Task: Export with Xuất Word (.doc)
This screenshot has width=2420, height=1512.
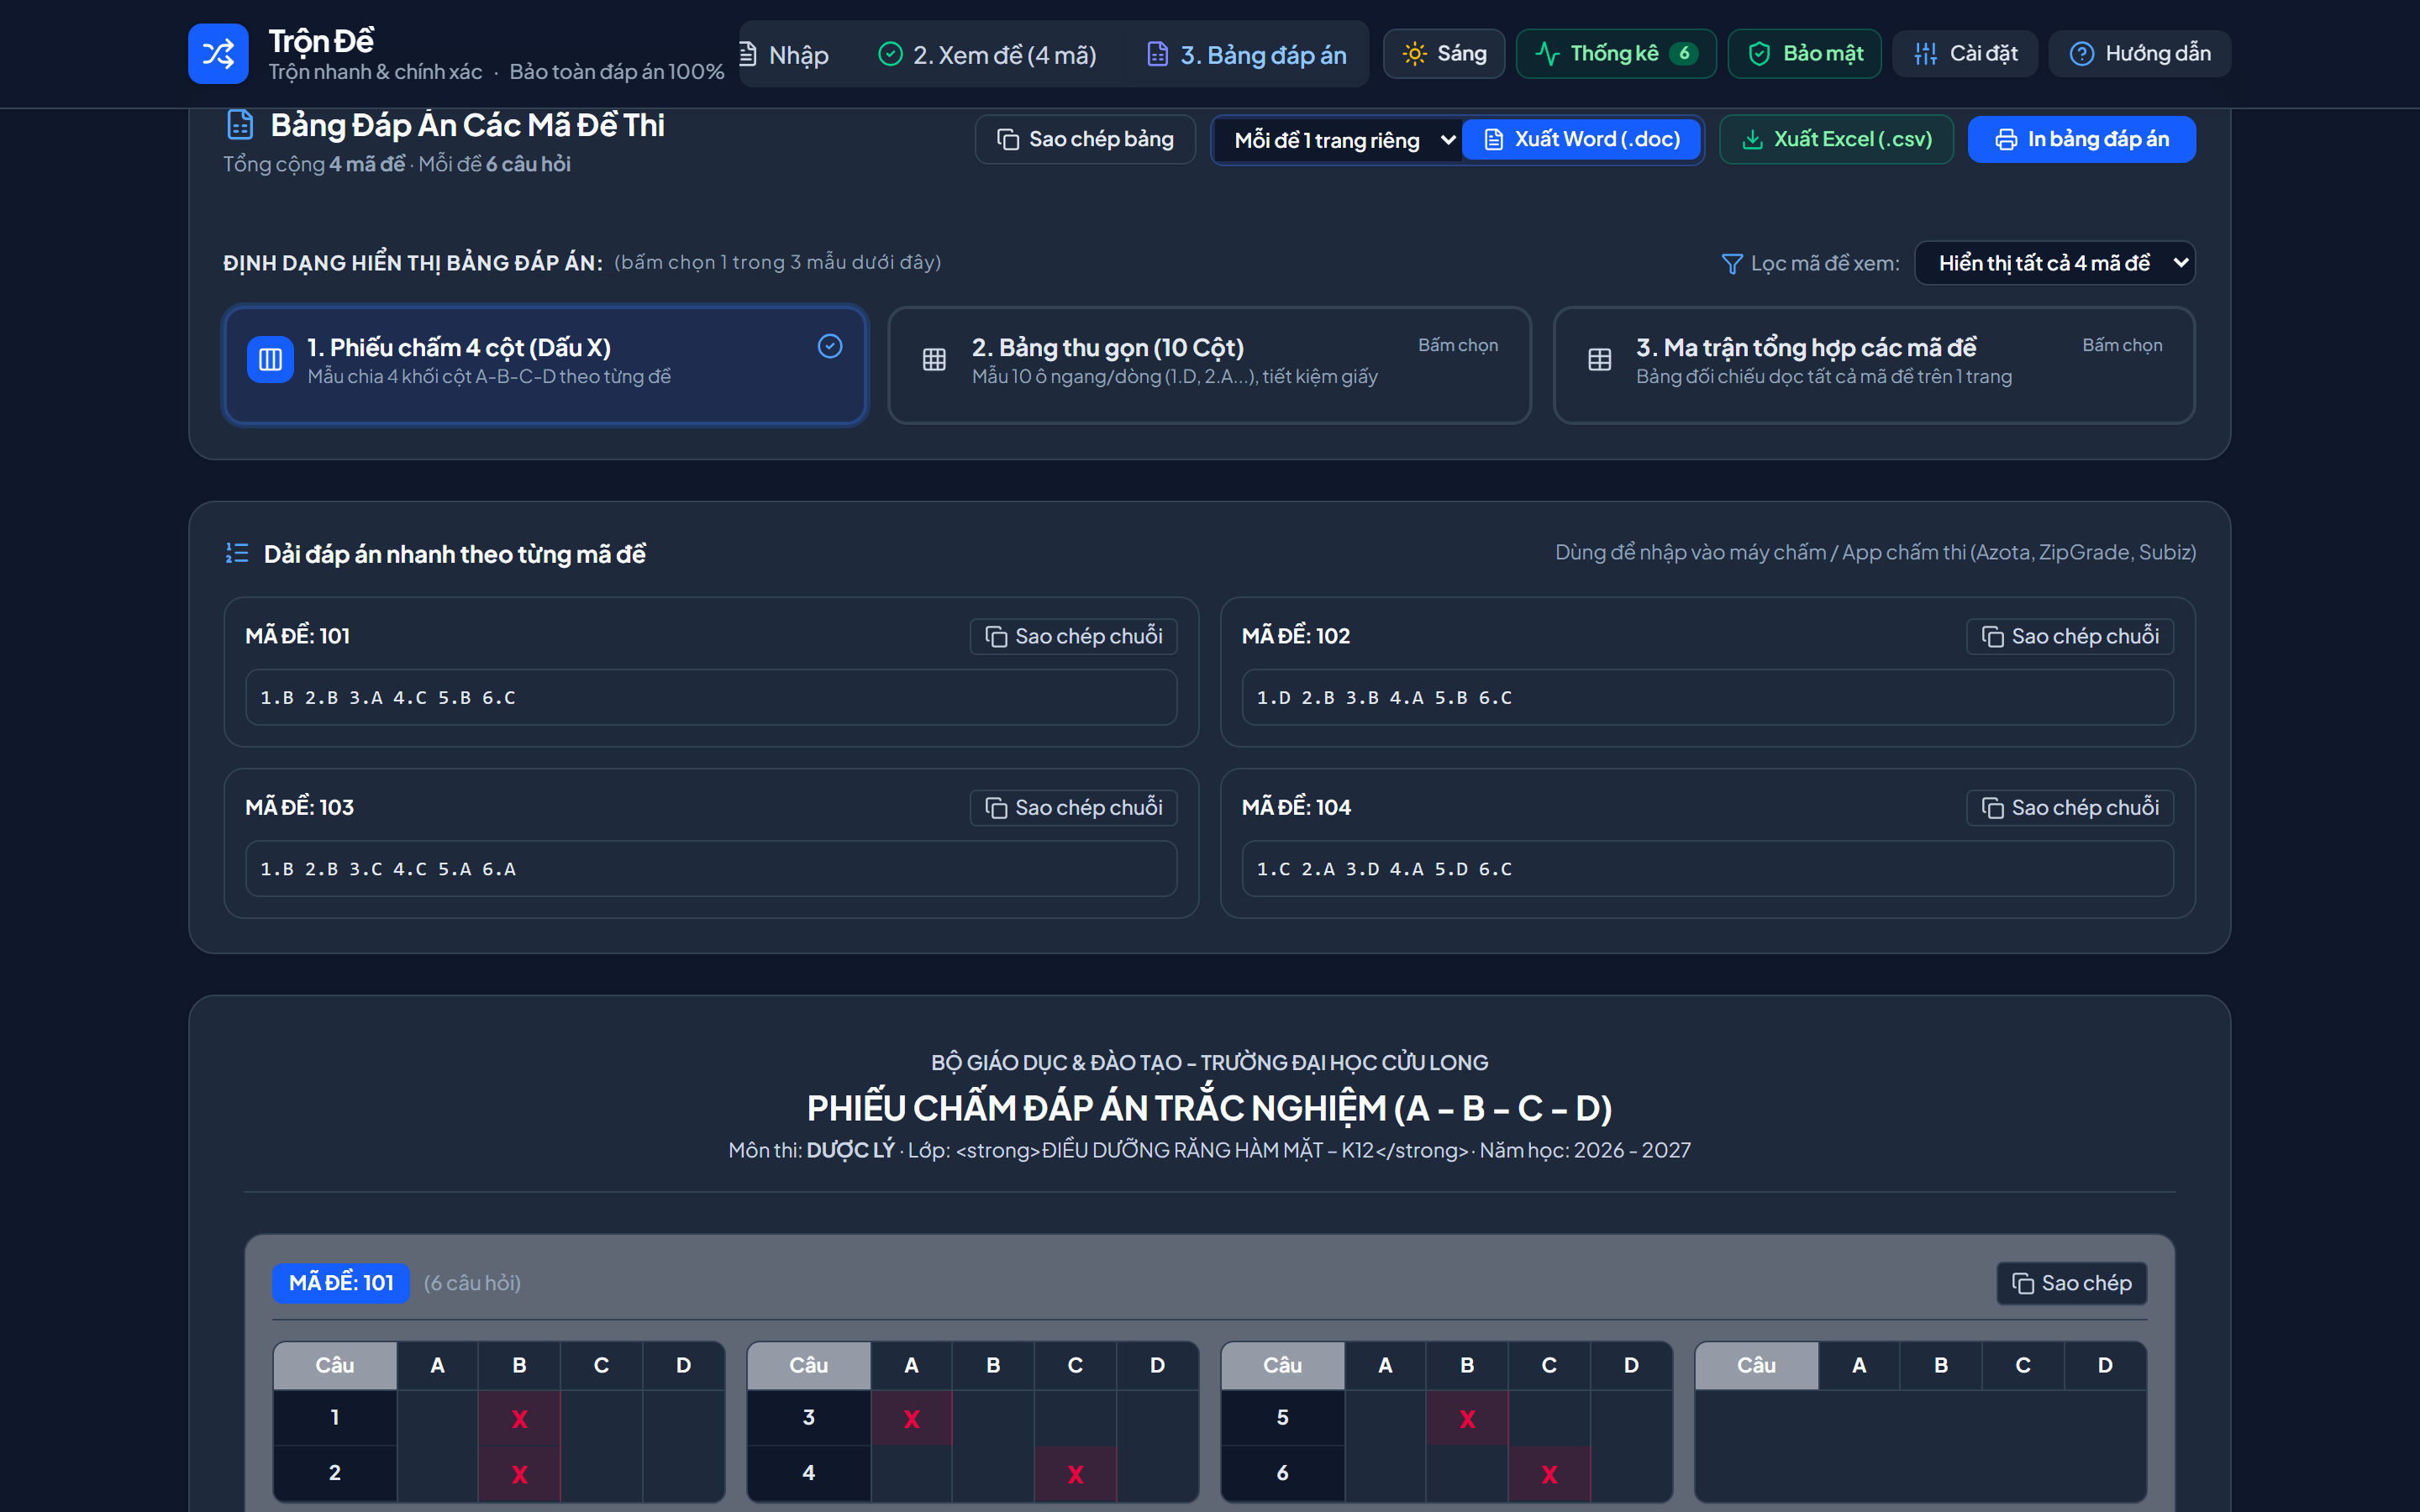Action: coord(1581,139)
